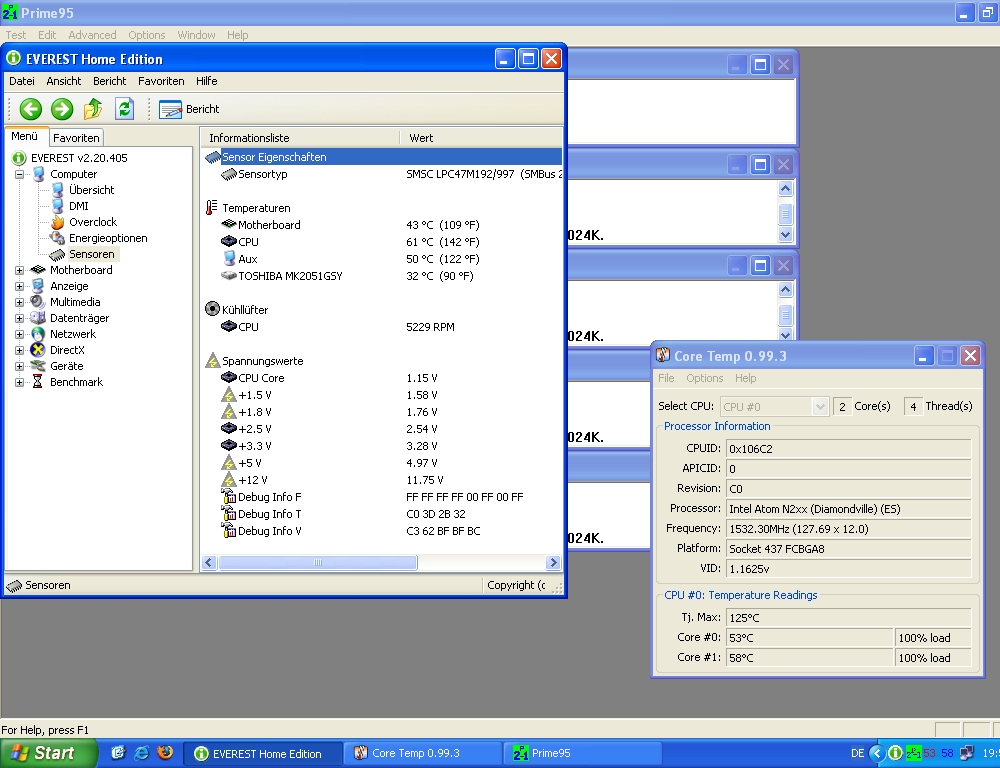Click the Datenträger icon in the tree
The height and width of the screenshot is (768, 1000).
(38, 318)
